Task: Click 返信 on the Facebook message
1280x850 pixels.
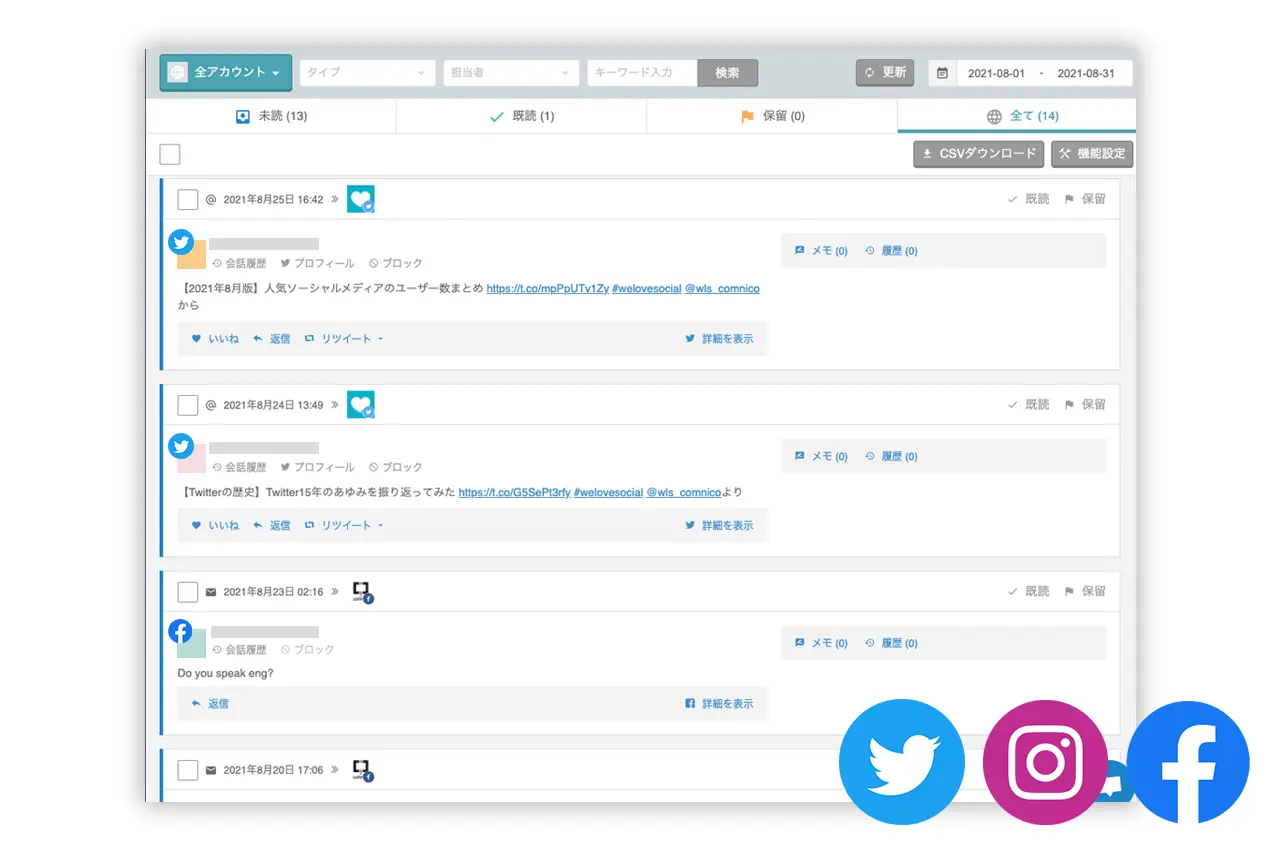Action: pos(210,704)
